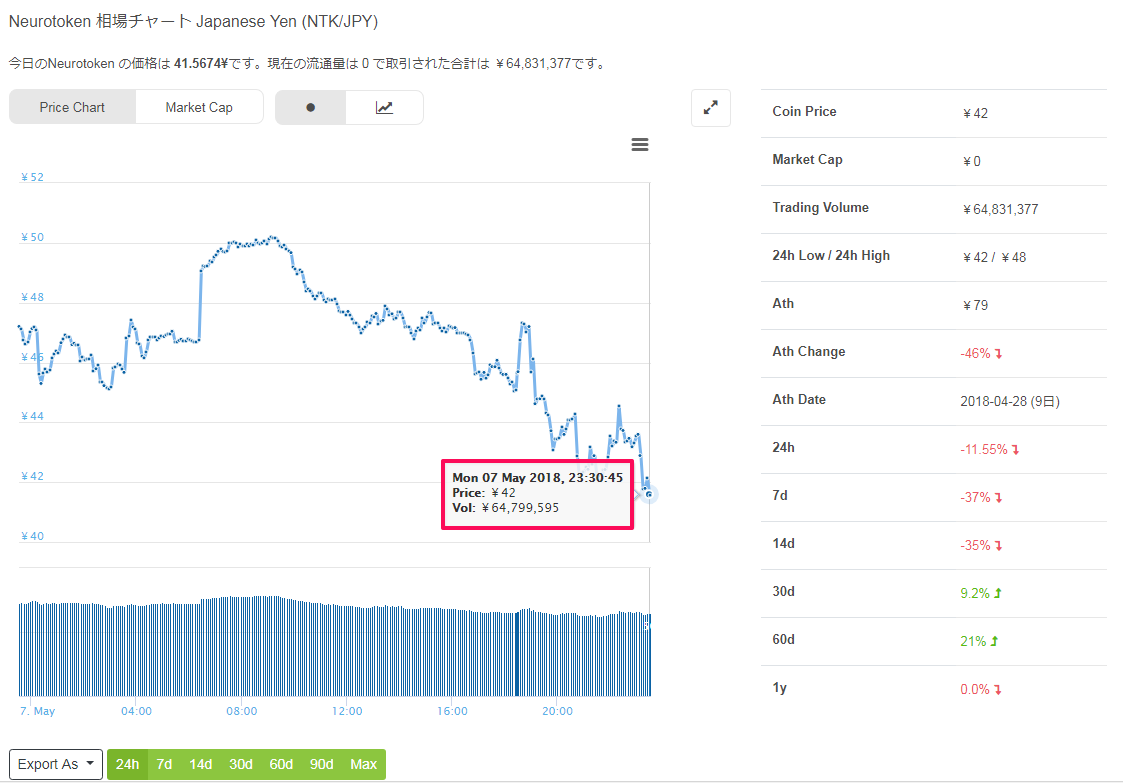Viewport: 1123px width, 783px height.
Task: Click the fullscreen expand arrows icon
Action: point(710,108)
